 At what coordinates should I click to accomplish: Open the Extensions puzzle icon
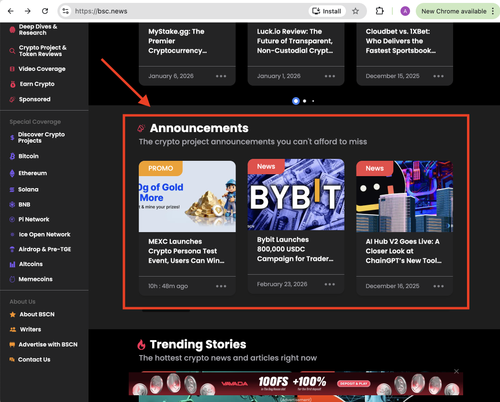379,11
